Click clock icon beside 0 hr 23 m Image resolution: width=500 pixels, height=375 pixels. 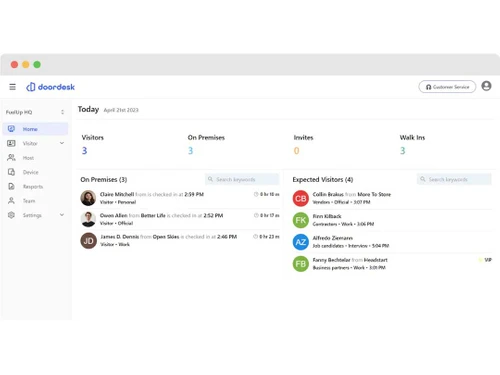255,237
